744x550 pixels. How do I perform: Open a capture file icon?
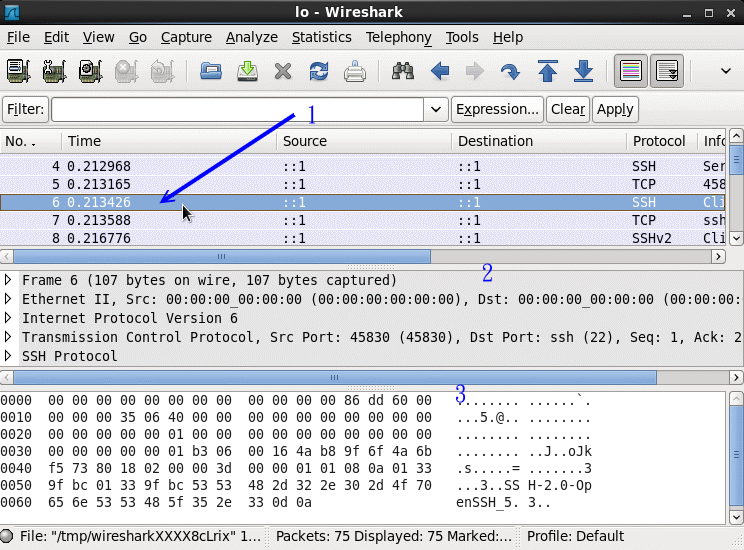point(211,71)
